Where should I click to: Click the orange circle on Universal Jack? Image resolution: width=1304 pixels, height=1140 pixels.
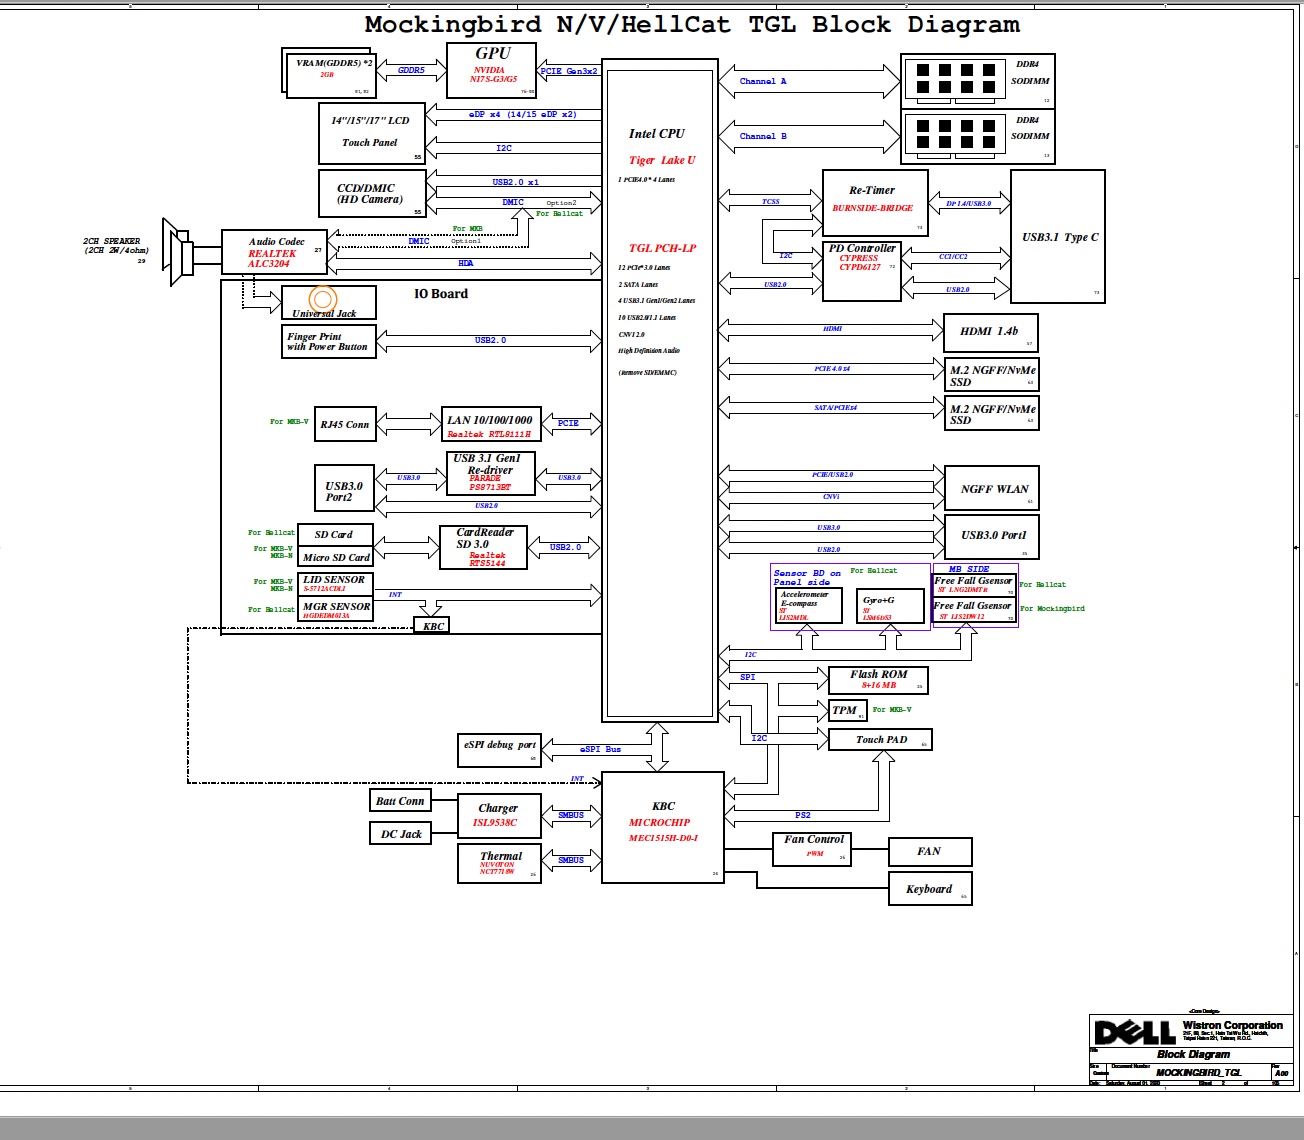tap(322, 299)
